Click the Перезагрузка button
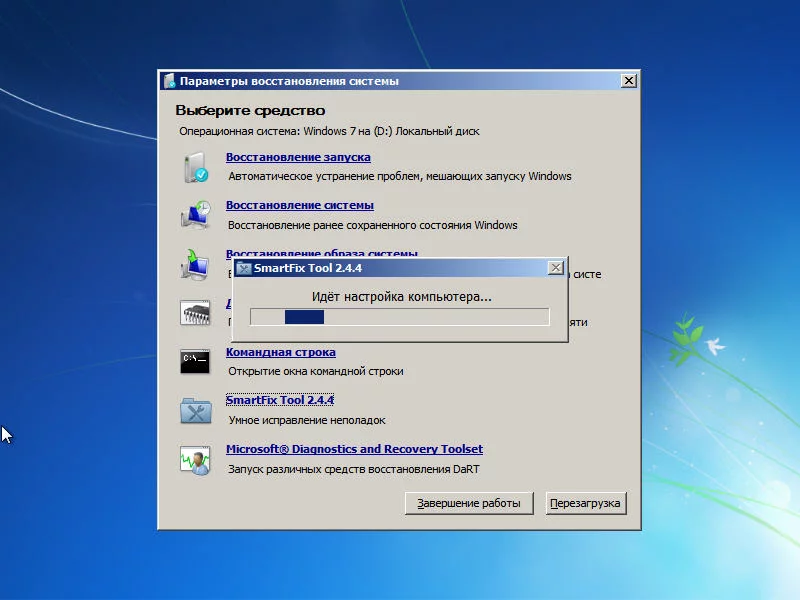The width and height of the screenshot is (800, 600). [x=585, y=503]
